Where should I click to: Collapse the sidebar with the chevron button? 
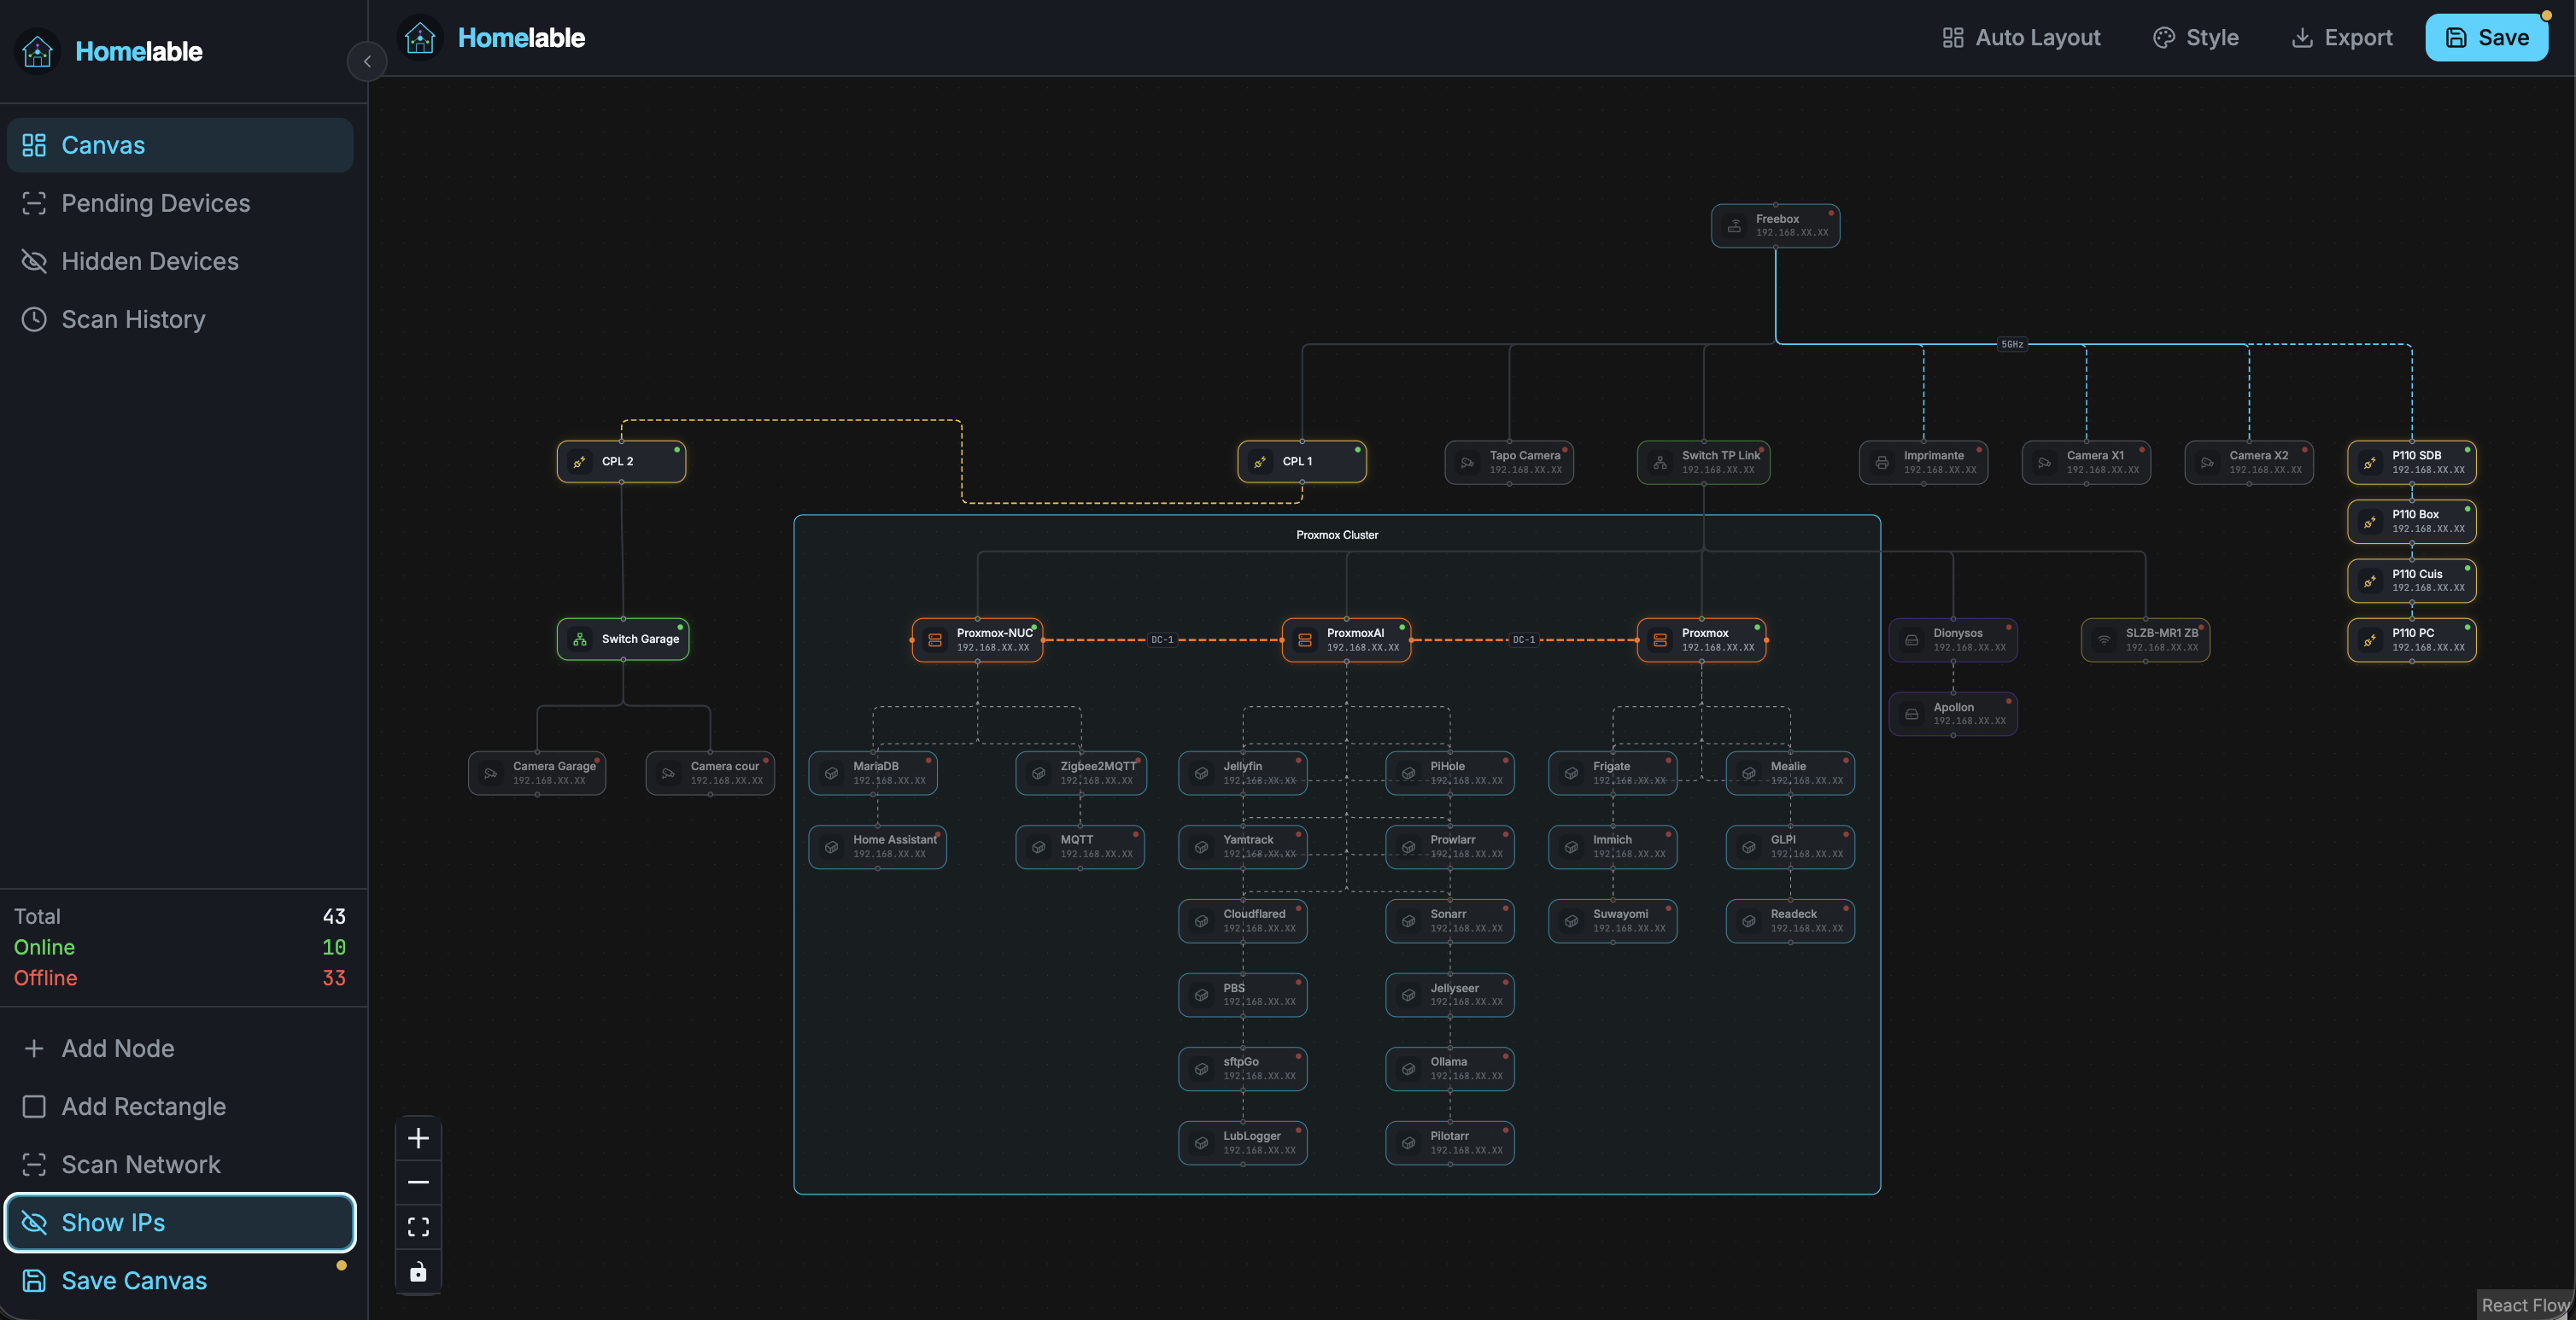coord(367,61)
